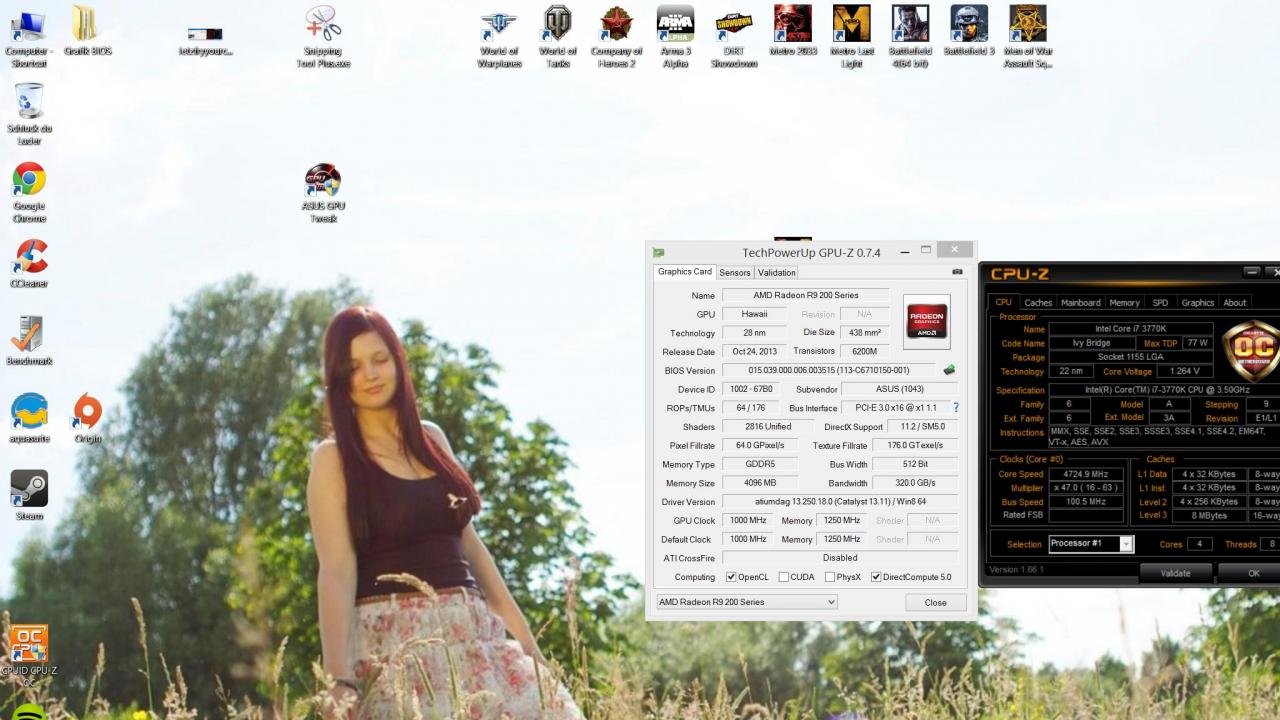The height and width of the screenshot is (720, 1280).
Task: Launch Snipping Tool Plus.exe
Action: [323, 37]
